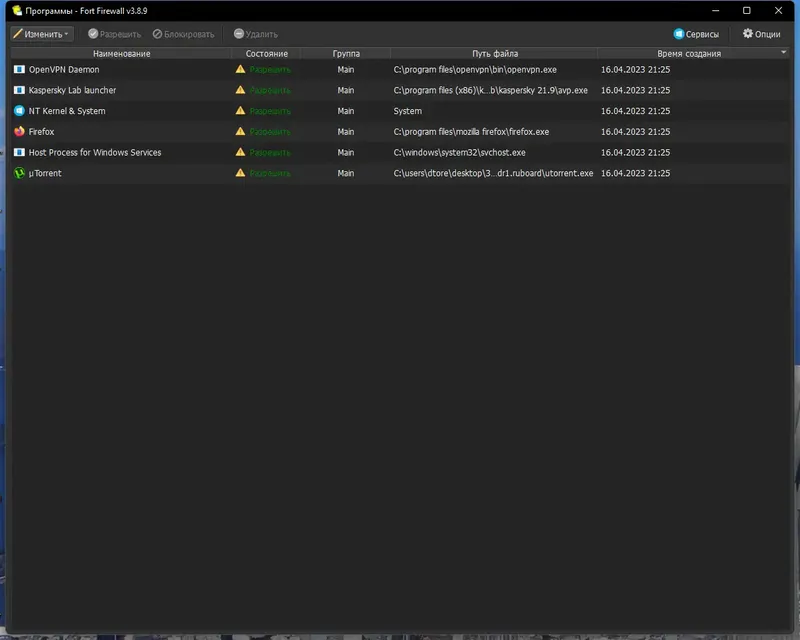Minimize the Fort Firewall window
This screenshot has width=800, height=640.
pyautogui.click(x=715, y=10)
